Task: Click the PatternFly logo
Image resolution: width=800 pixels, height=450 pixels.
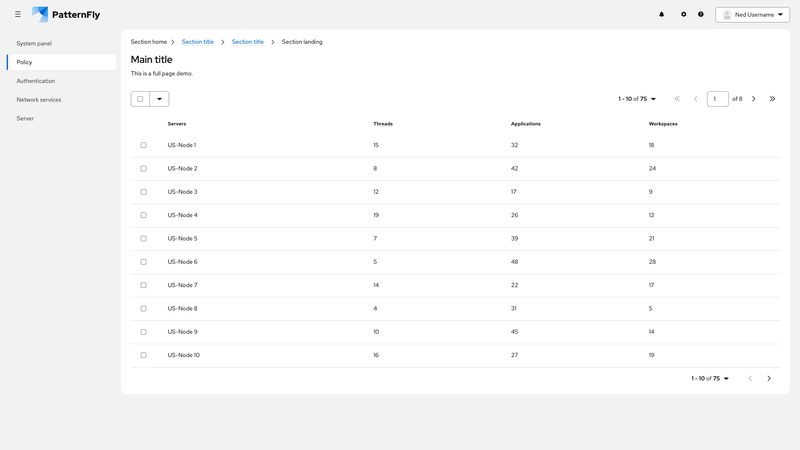Action: [66, 14]
